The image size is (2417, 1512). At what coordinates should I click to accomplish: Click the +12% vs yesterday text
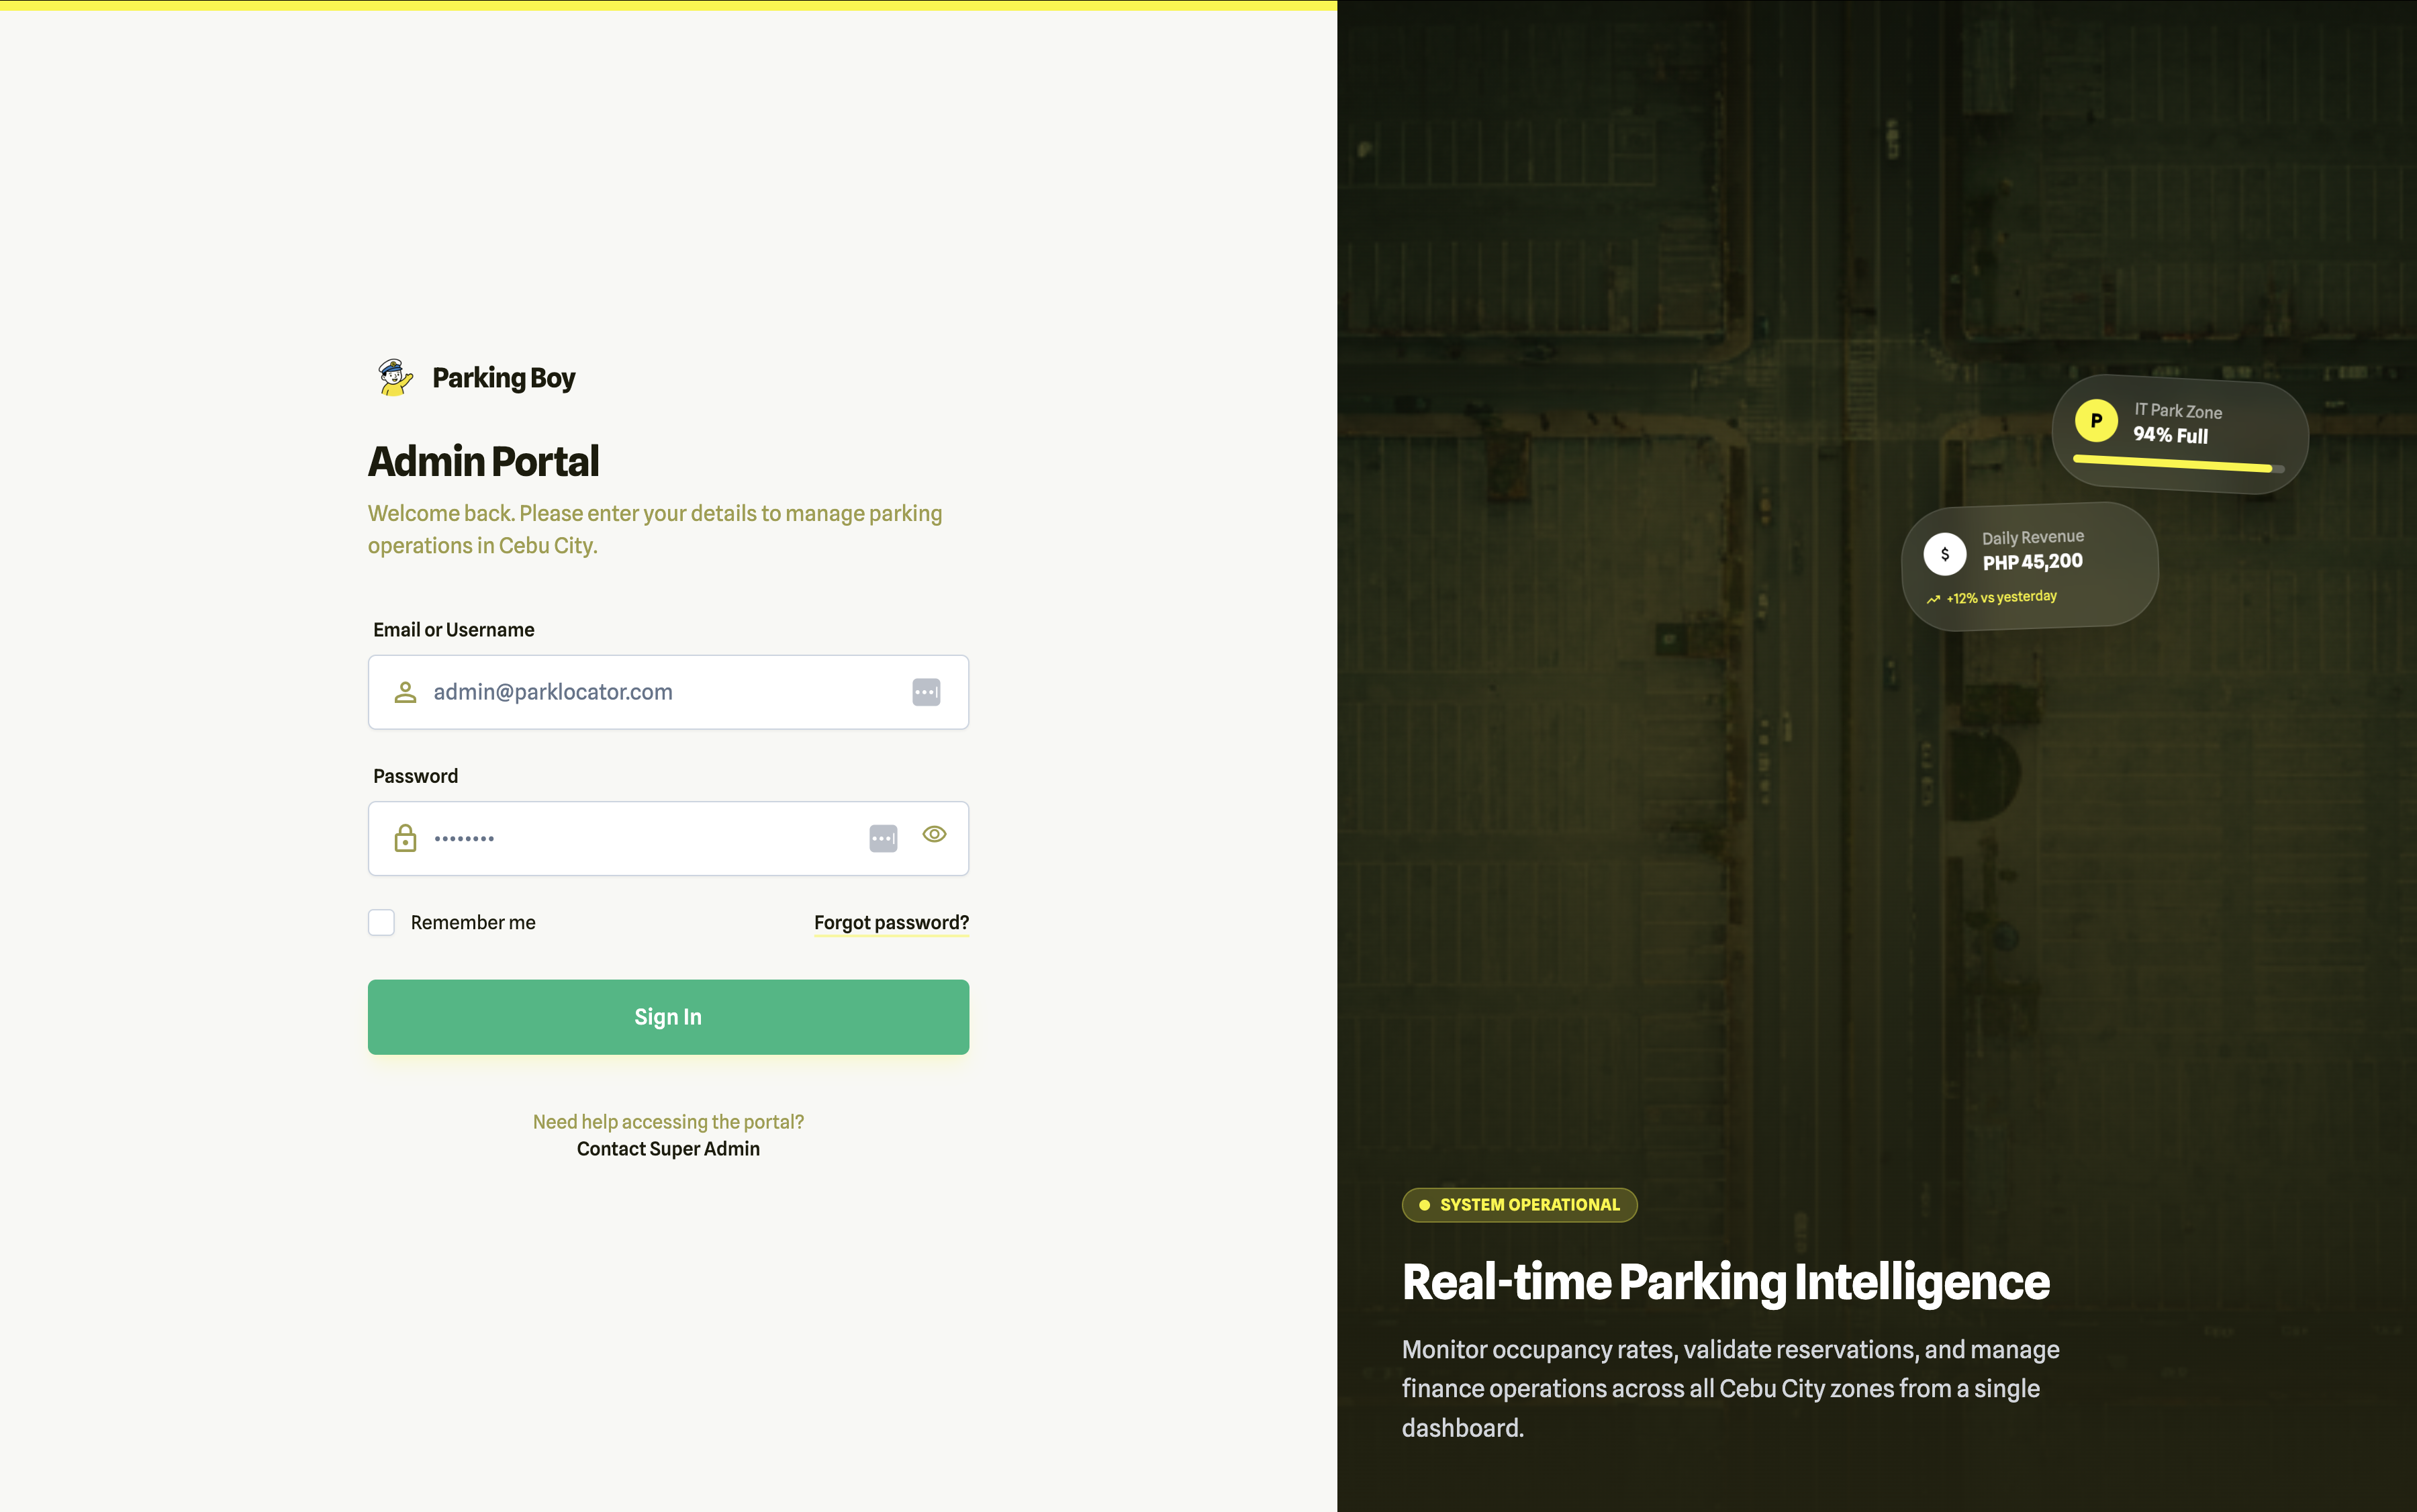pos(2002,597)
